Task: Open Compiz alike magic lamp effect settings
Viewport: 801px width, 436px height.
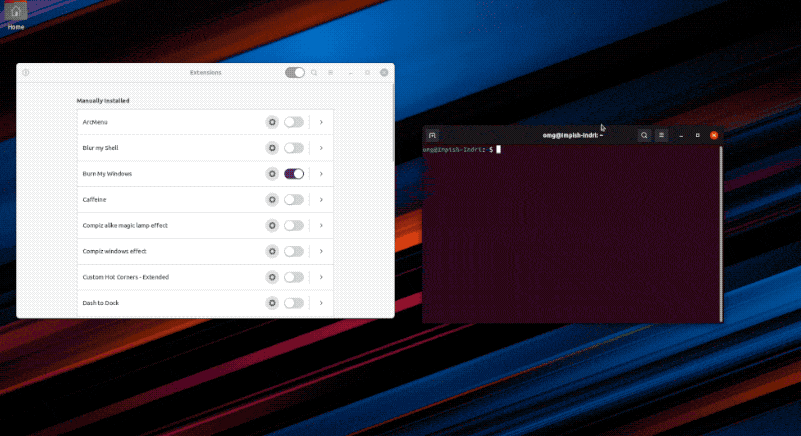Action: point(271,226)
